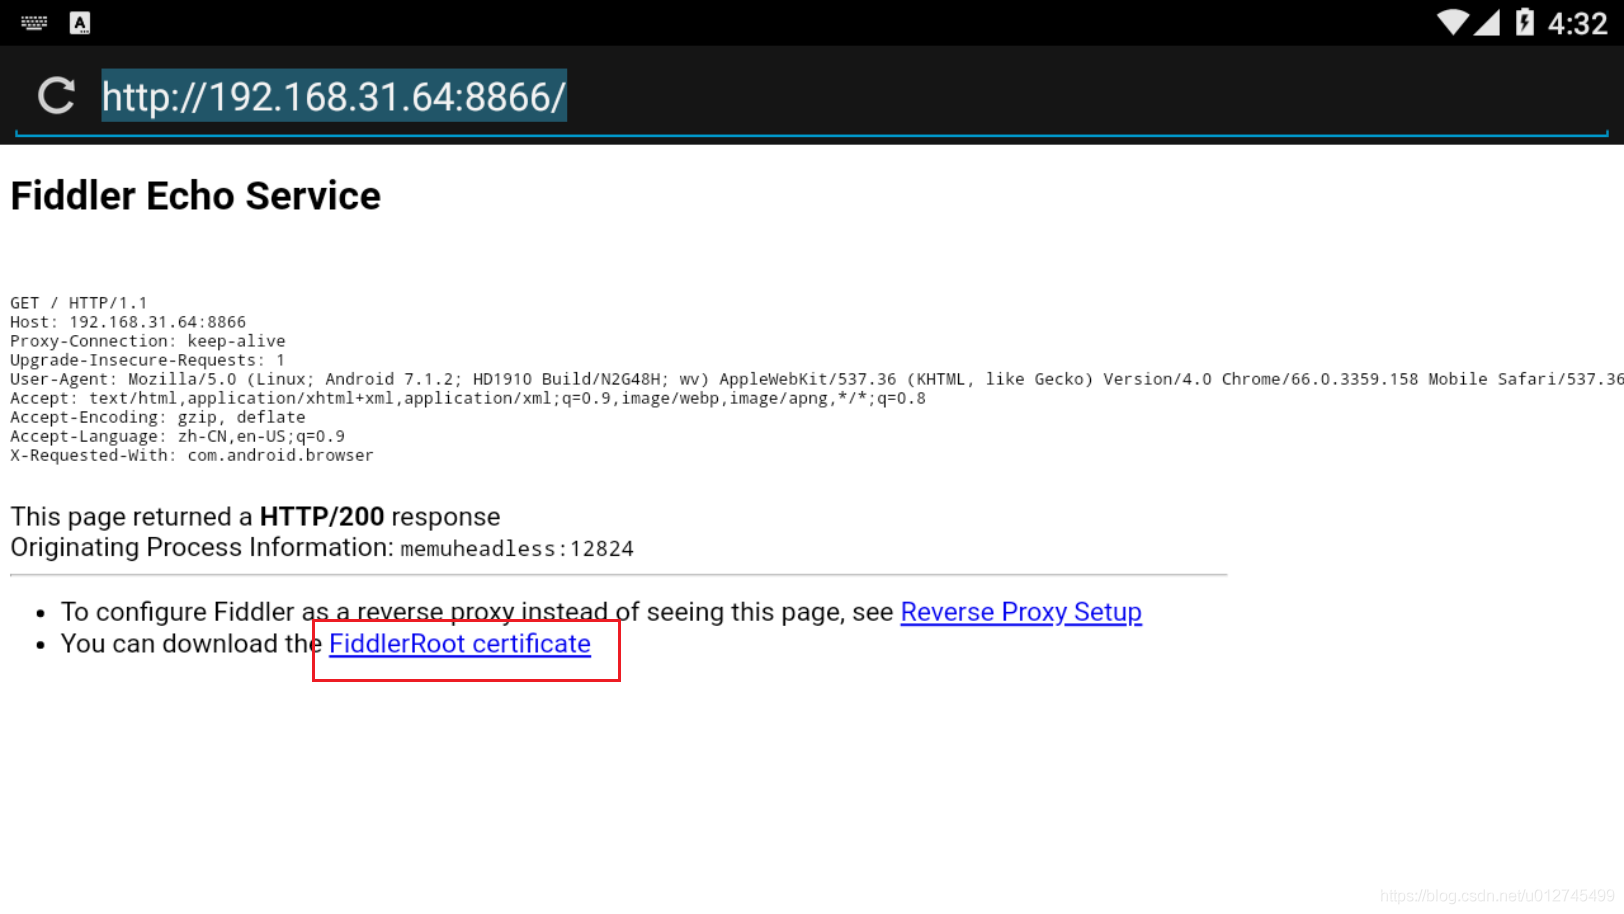Select 'X-Requested-With: com.android.browser' line
This screenshot has width=1624, height=914.
click(192, 455)
